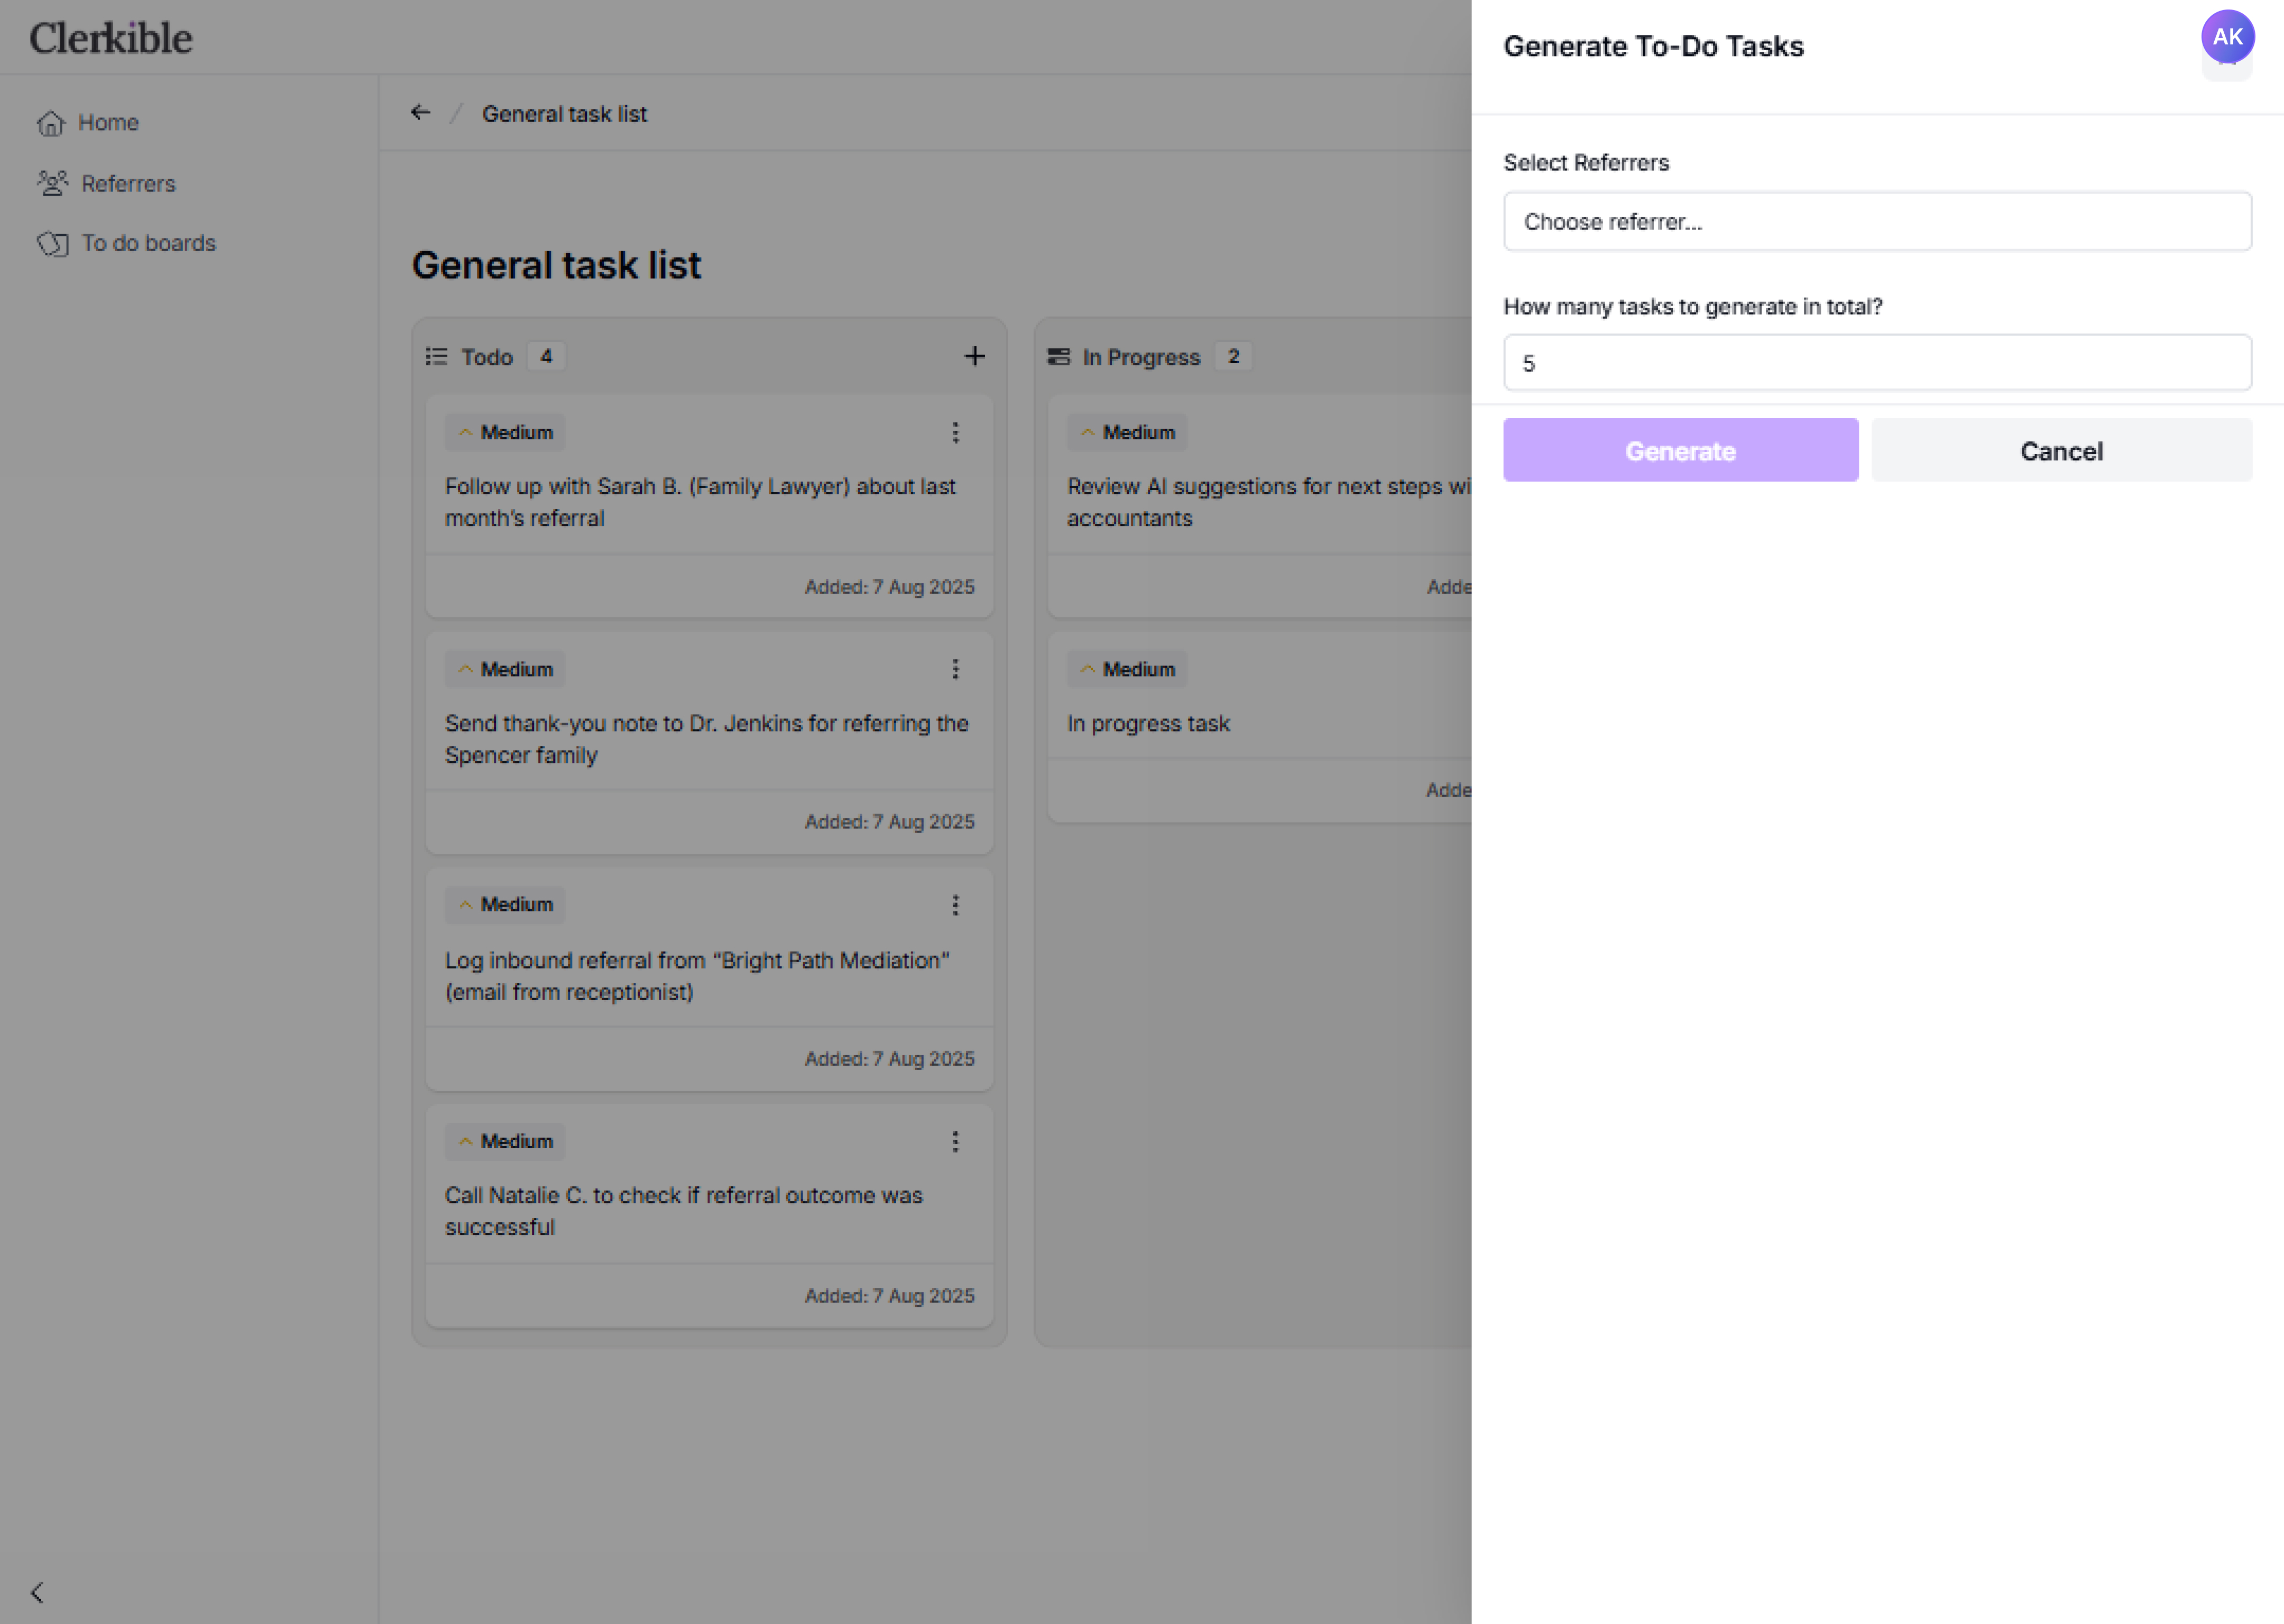2284x1624 pixels.
Task: Open the Natalie C. task's three-dot menu
Action: (x=955, y=1142)
